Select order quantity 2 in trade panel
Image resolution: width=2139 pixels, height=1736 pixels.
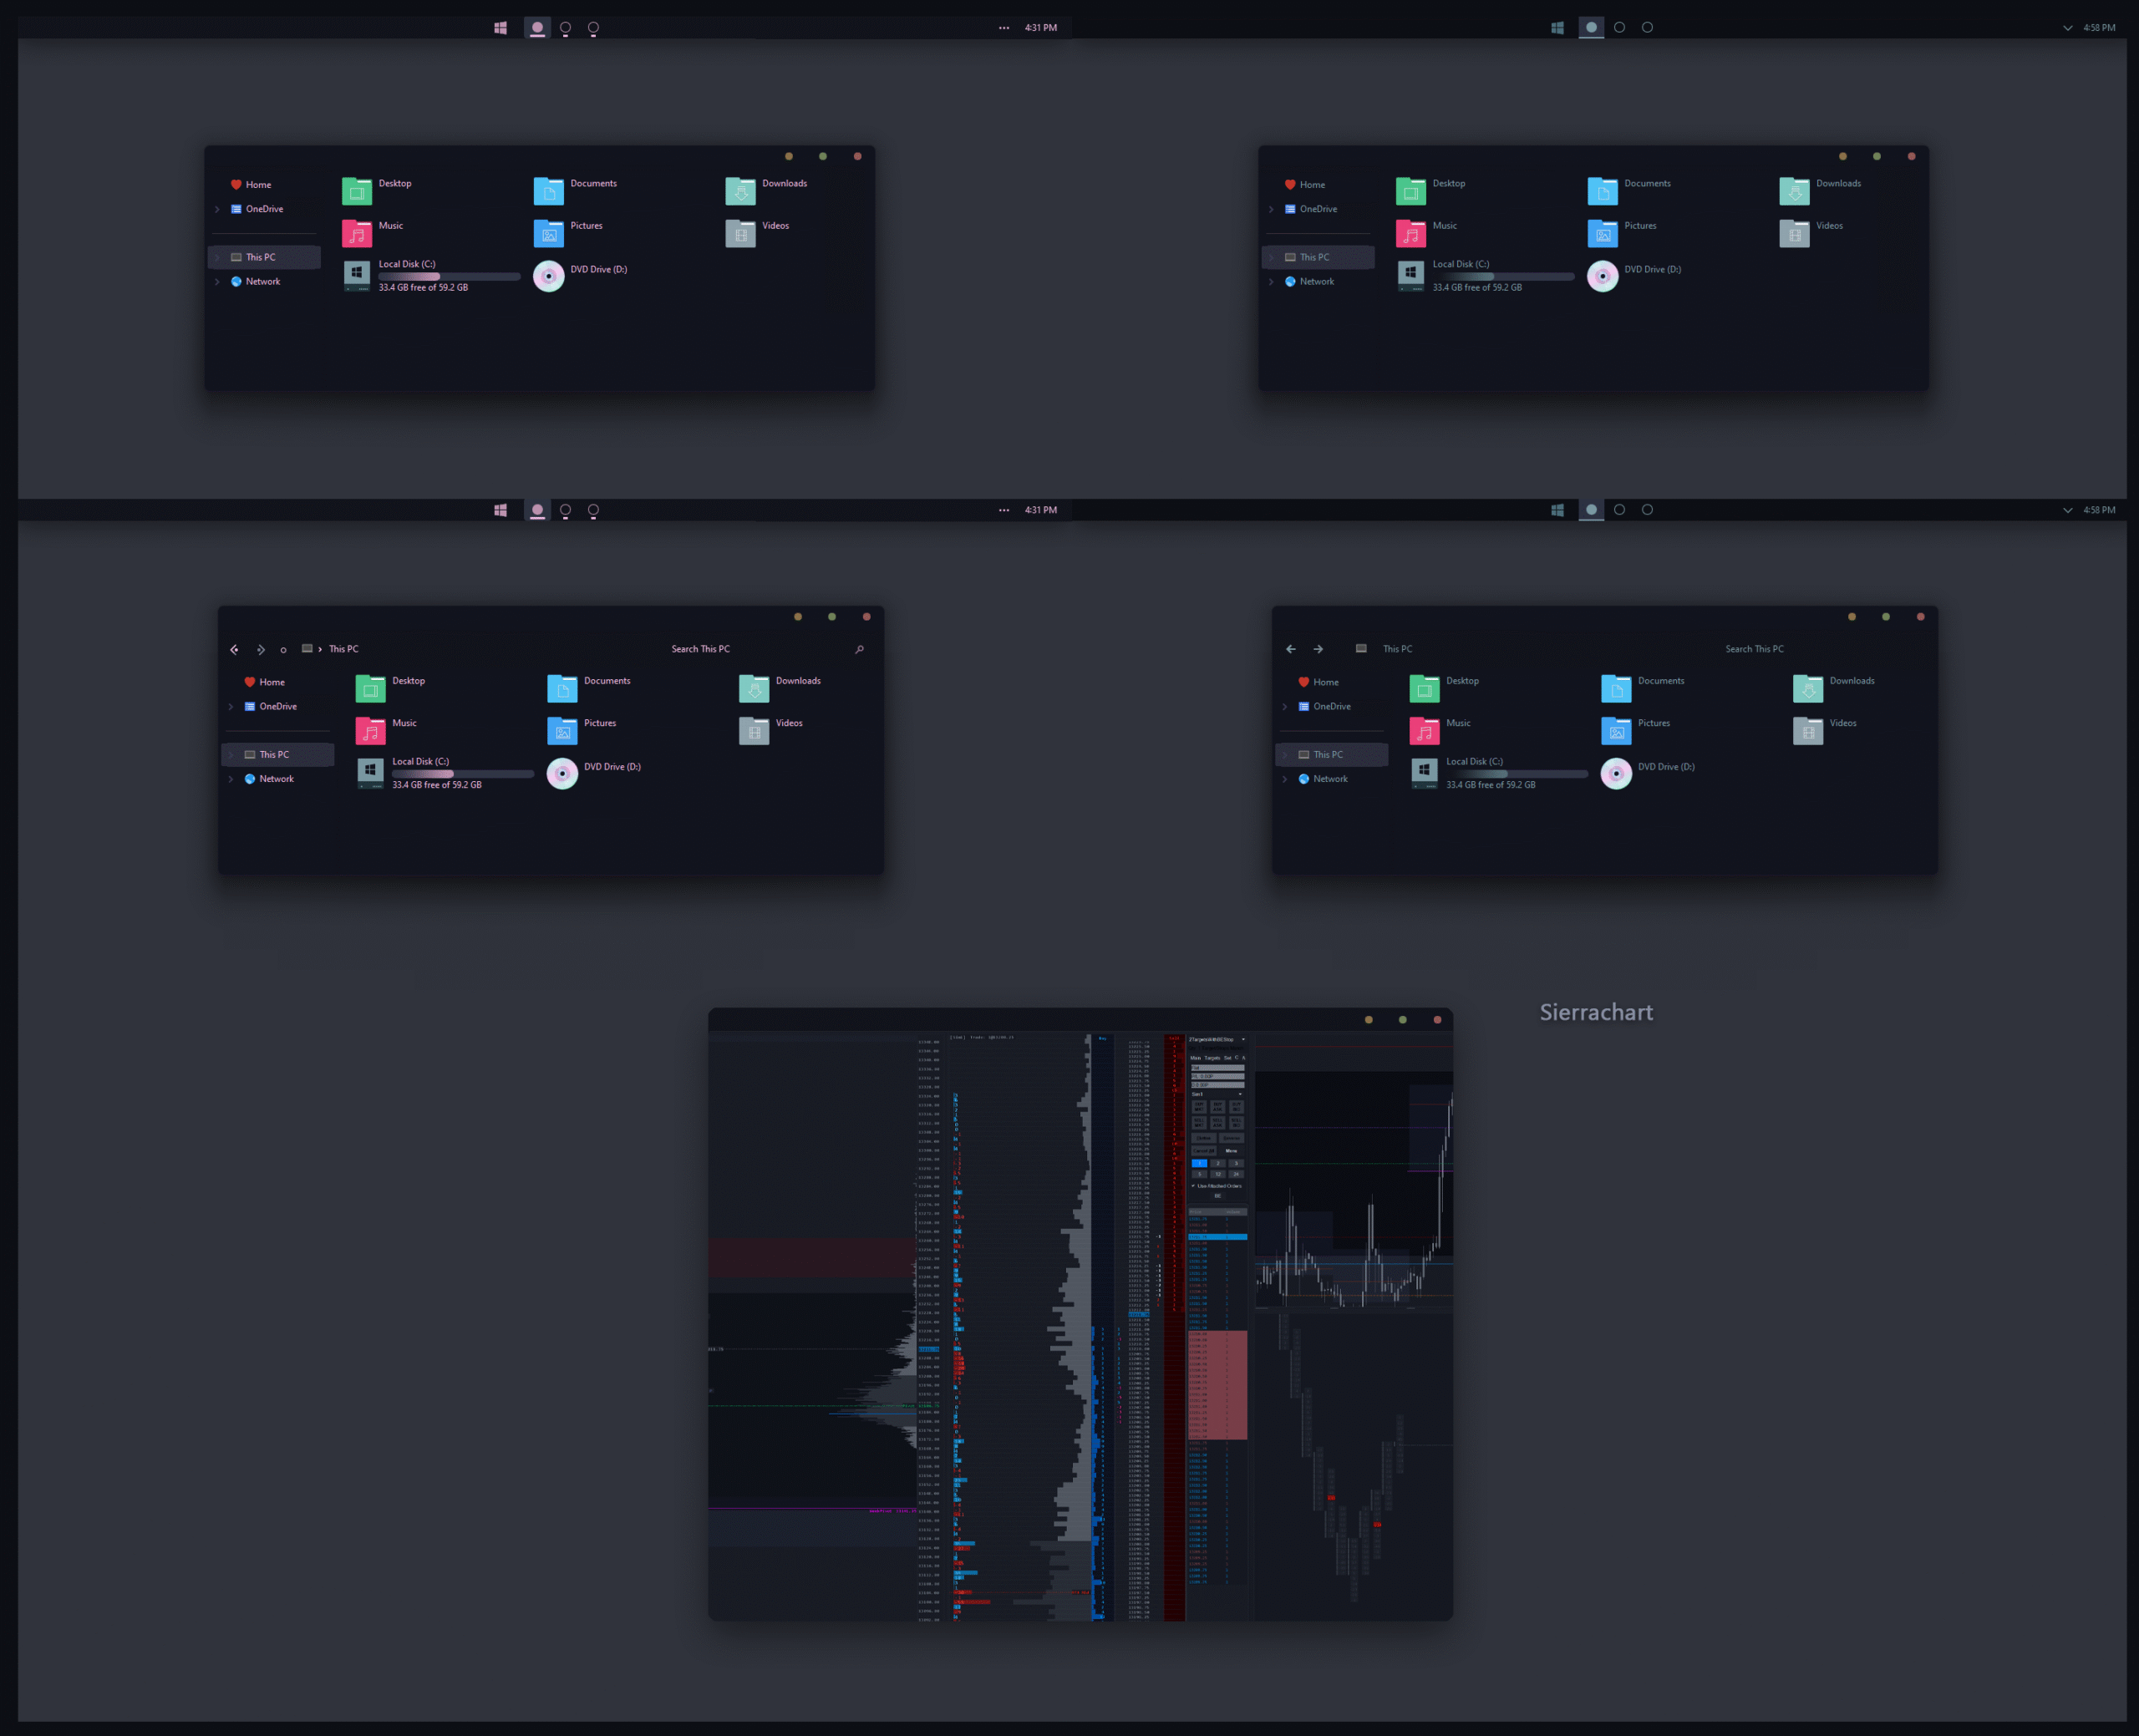tap(1218, 1163)
